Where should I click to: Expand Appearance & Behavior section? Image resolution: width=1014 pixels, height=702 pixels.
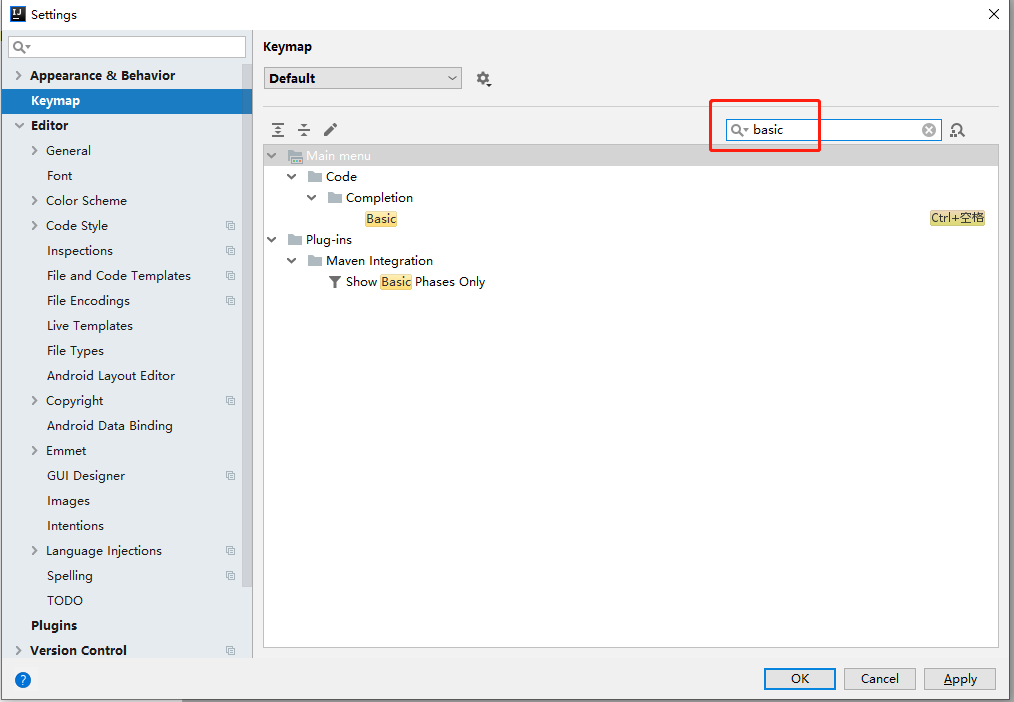point(18,76)
